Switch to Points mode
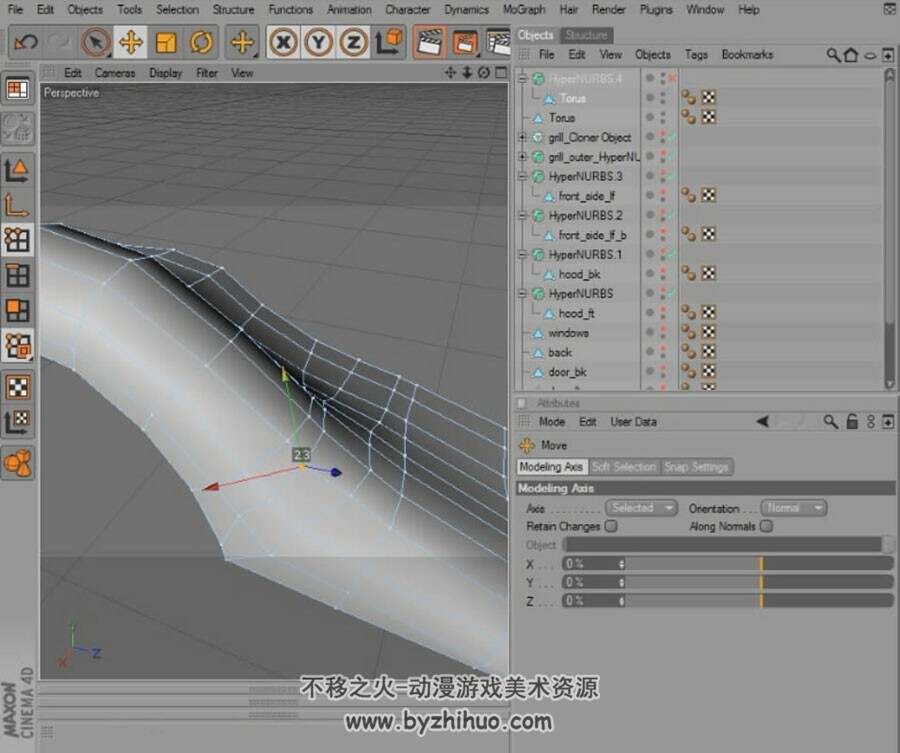900x753 pixels. coord(17,240)
